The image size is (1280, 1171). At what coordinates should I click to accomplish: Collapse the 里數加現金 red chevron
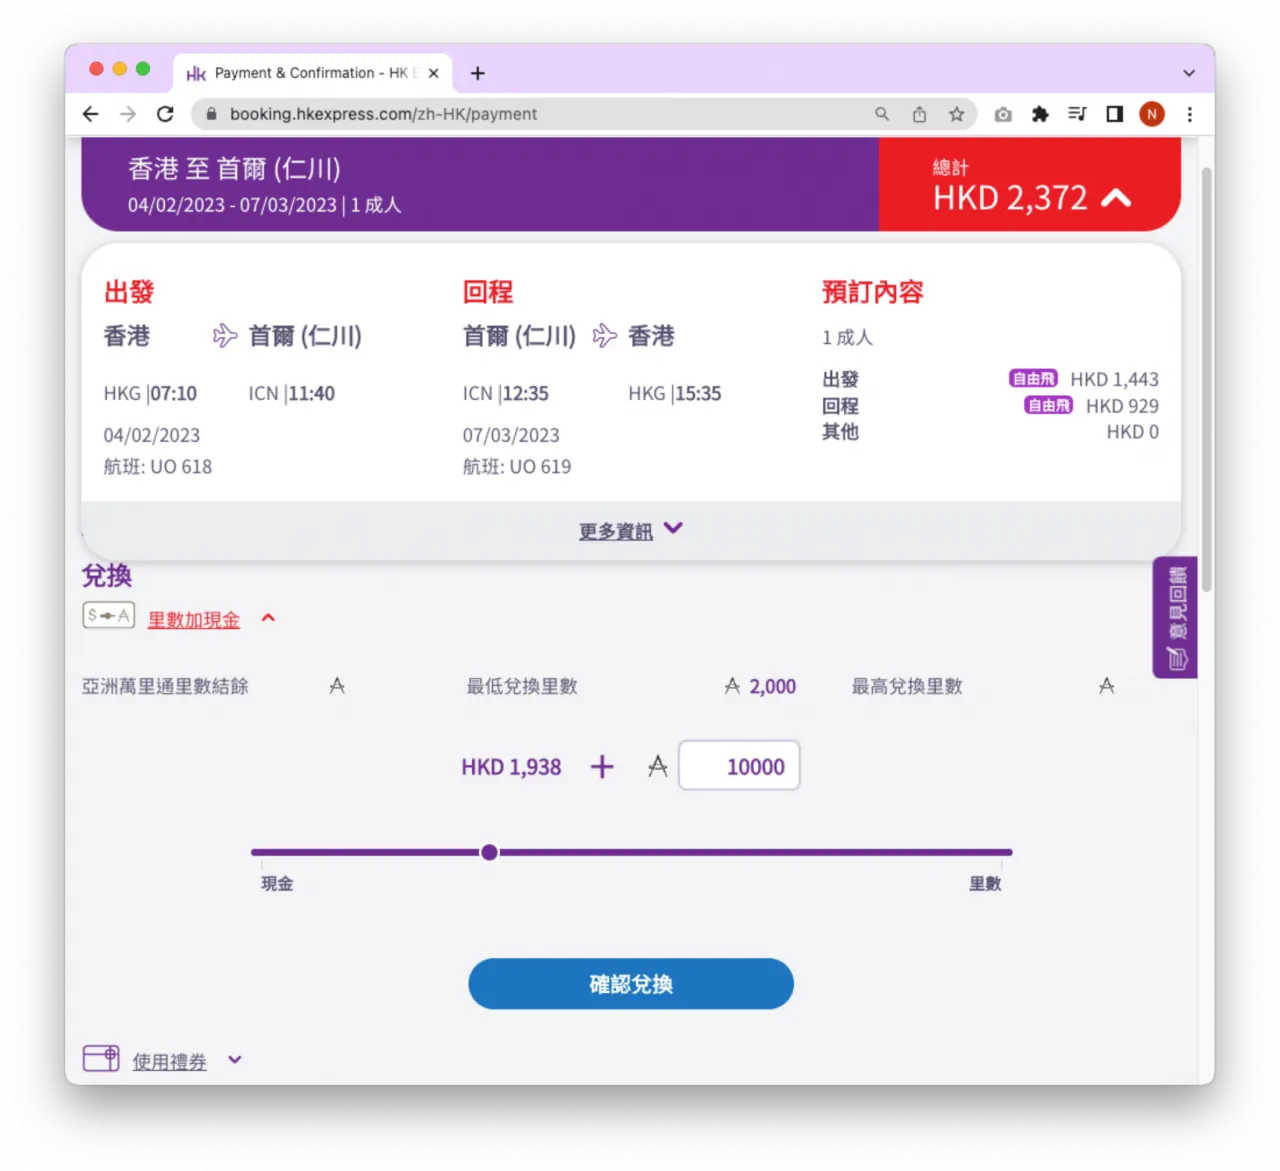pos(268,618)
